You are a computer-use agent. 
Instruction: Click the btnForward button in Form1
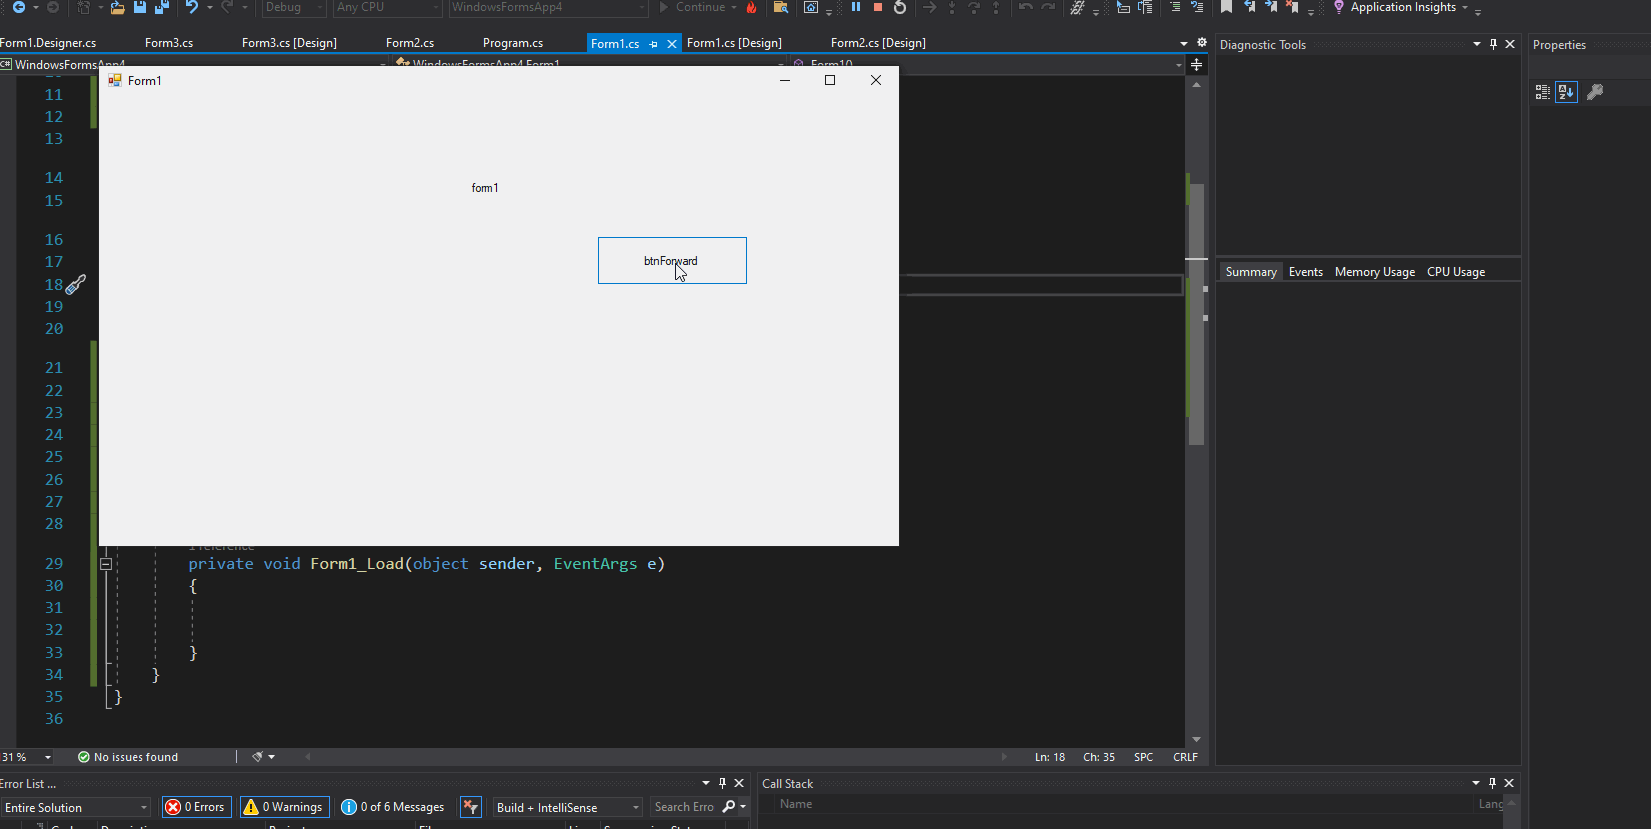point(672,260)
